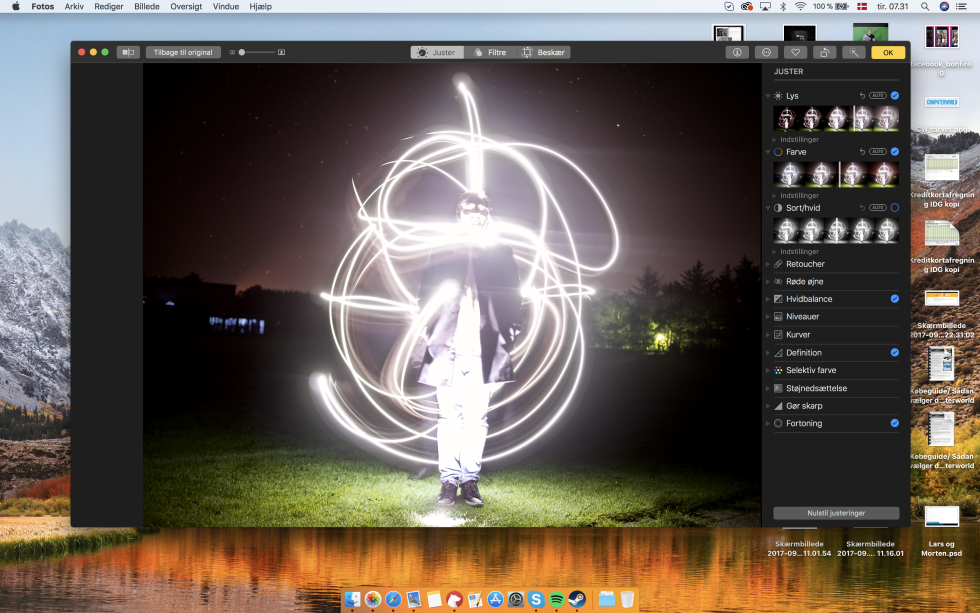Click the more options ellipsis icon
Image resolution: width=980 pixels, height=613 pixels.
(x=767, y=52)
